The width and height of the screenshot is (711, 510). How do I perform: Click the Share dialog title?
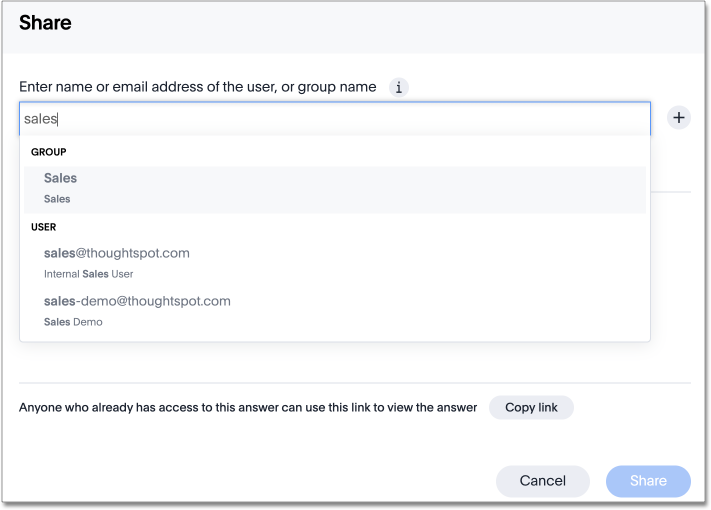tap(45, 23)
